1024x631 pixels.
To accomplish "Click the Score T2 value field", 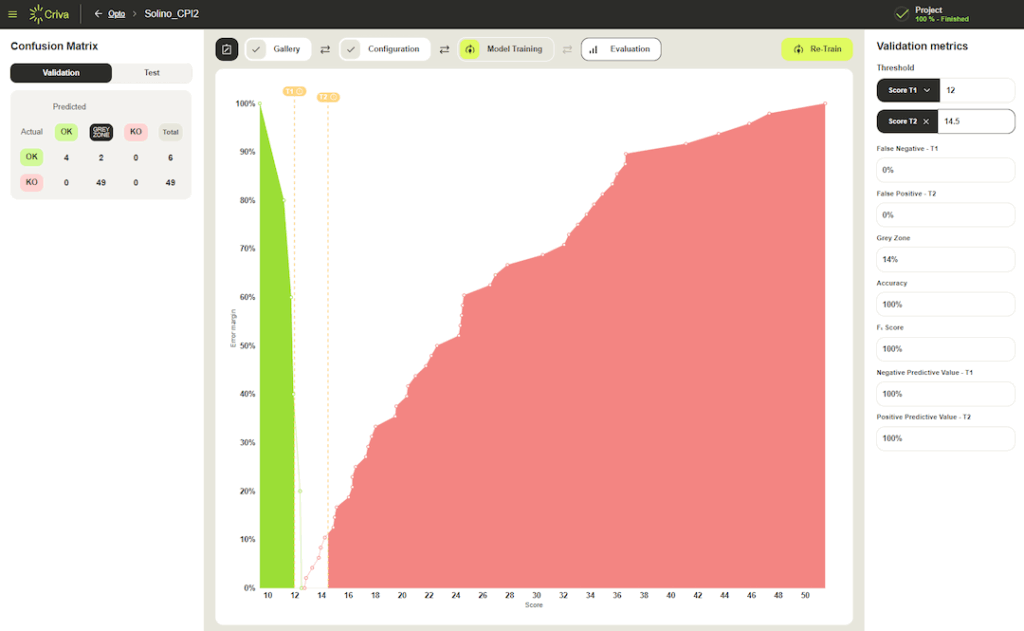I will pyautogui.click(x=976, y=121).
